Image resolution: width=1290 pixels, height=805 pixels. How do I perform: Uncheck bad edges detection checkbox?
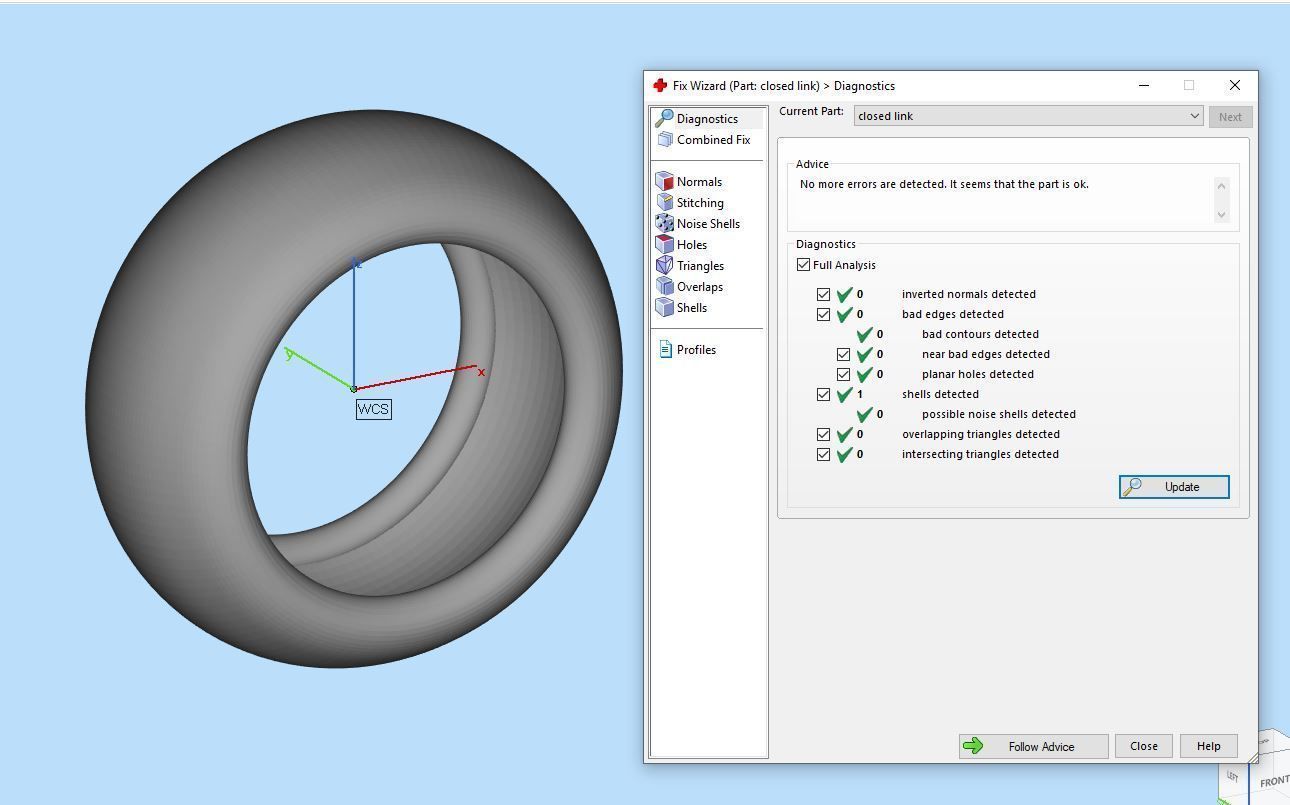pos(823,314)
